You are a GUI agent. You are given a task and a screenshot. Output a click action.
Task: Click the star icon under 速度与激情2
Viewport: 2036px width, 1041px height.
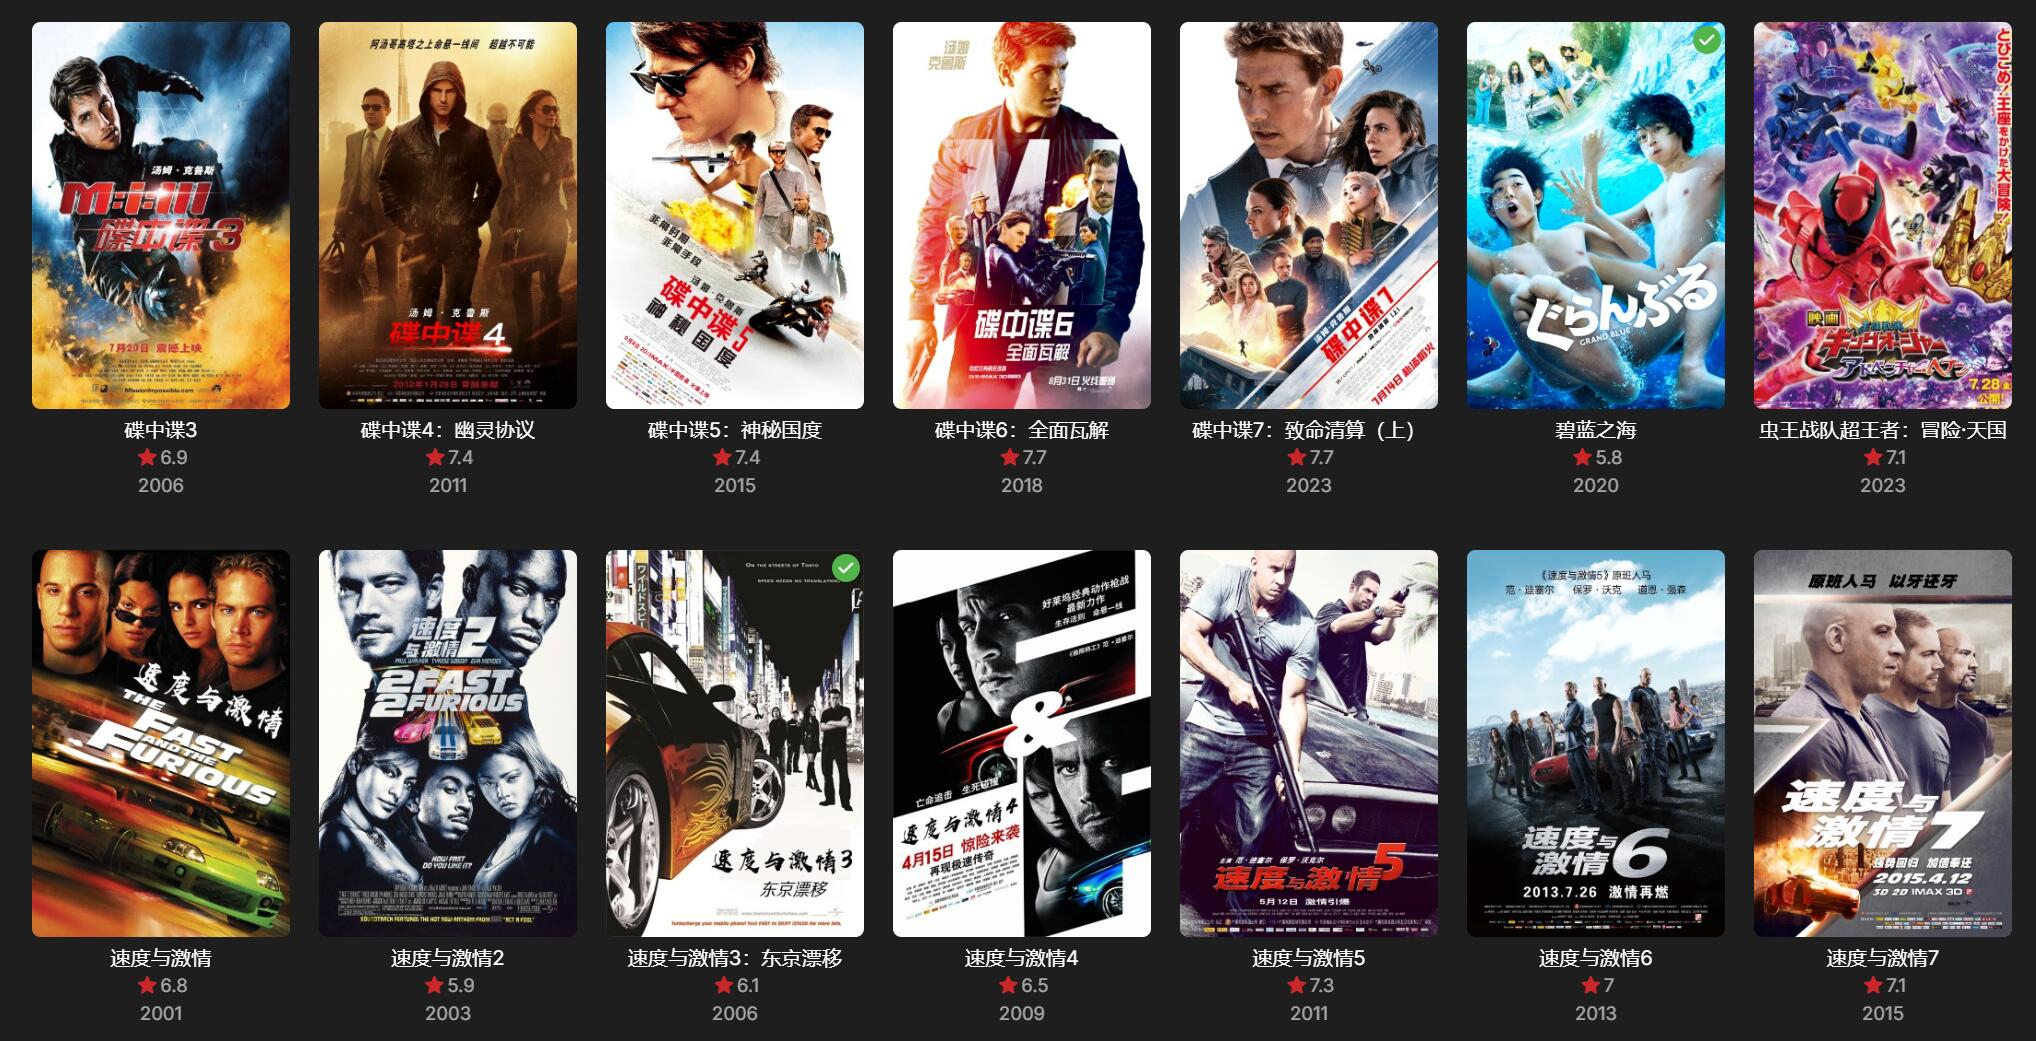click(434, 985)
